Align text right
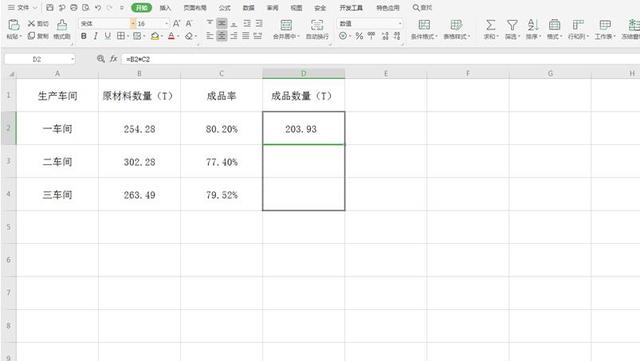Image resolution: width=640 pixels, height=361 pixels. click(x=234, y=36)
